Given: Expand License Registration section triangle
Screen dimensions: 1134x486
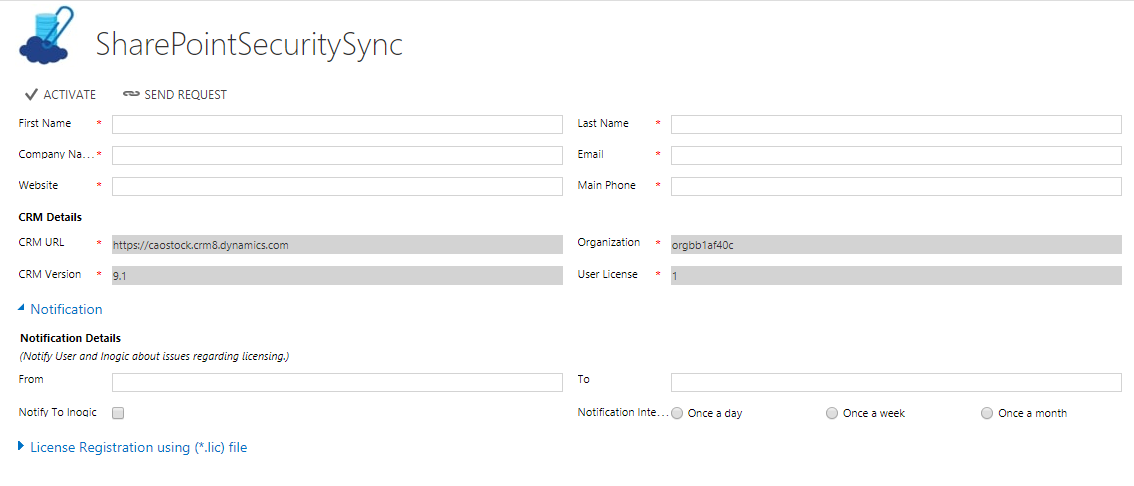Looking at the screenshot, I should click(x=21, y=447).
